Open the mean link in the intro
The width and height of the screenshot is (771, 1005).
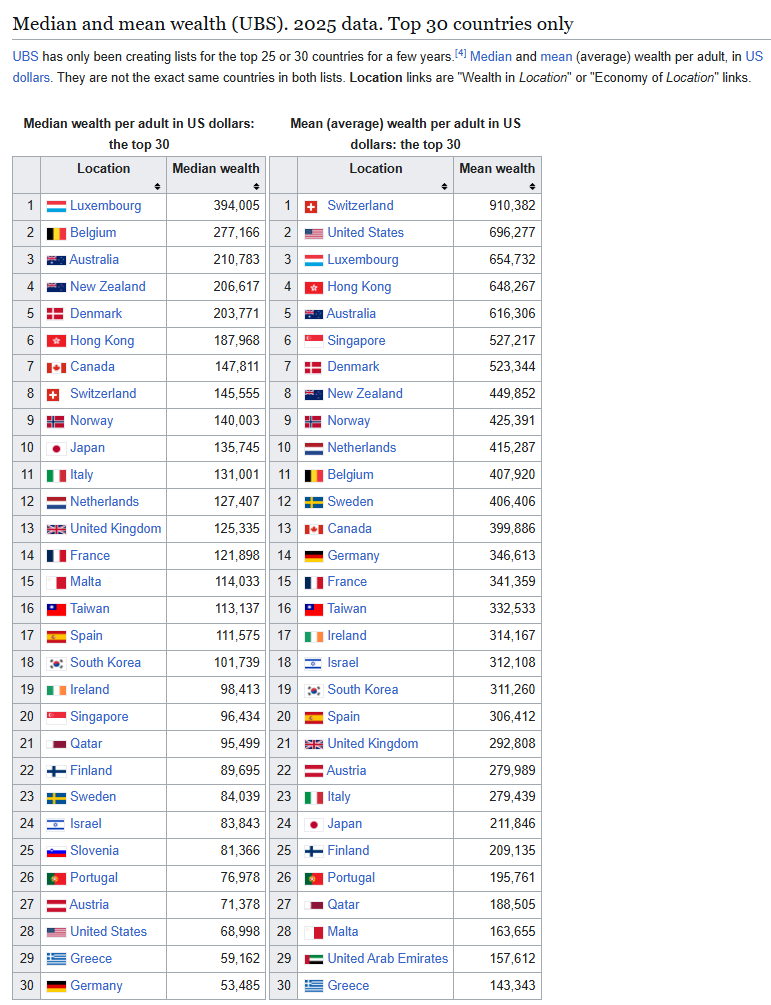pos(556,56)
